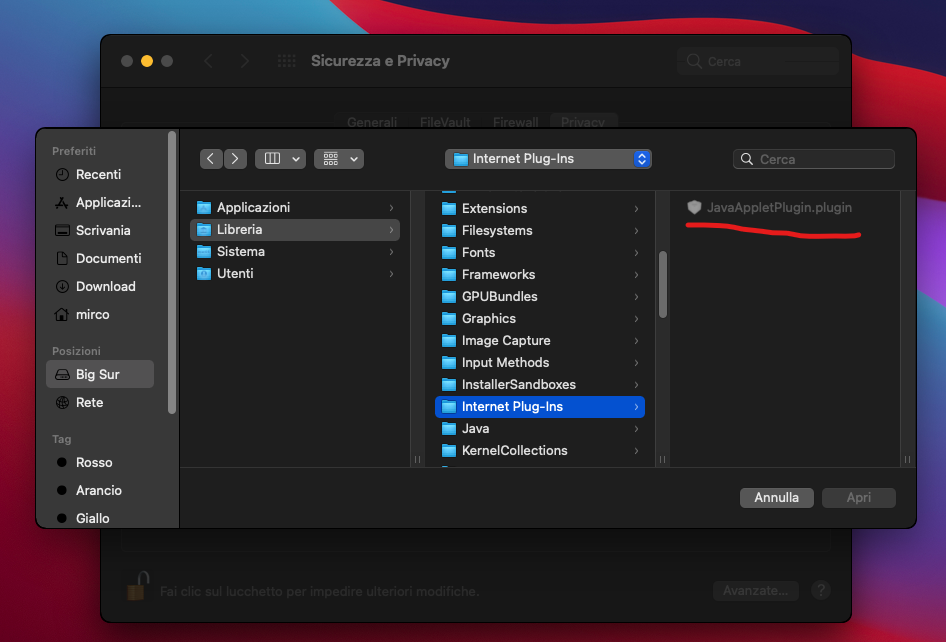Select the KernelCollections folder
This screenshot has width=946, height=642.
click(540, 451)
